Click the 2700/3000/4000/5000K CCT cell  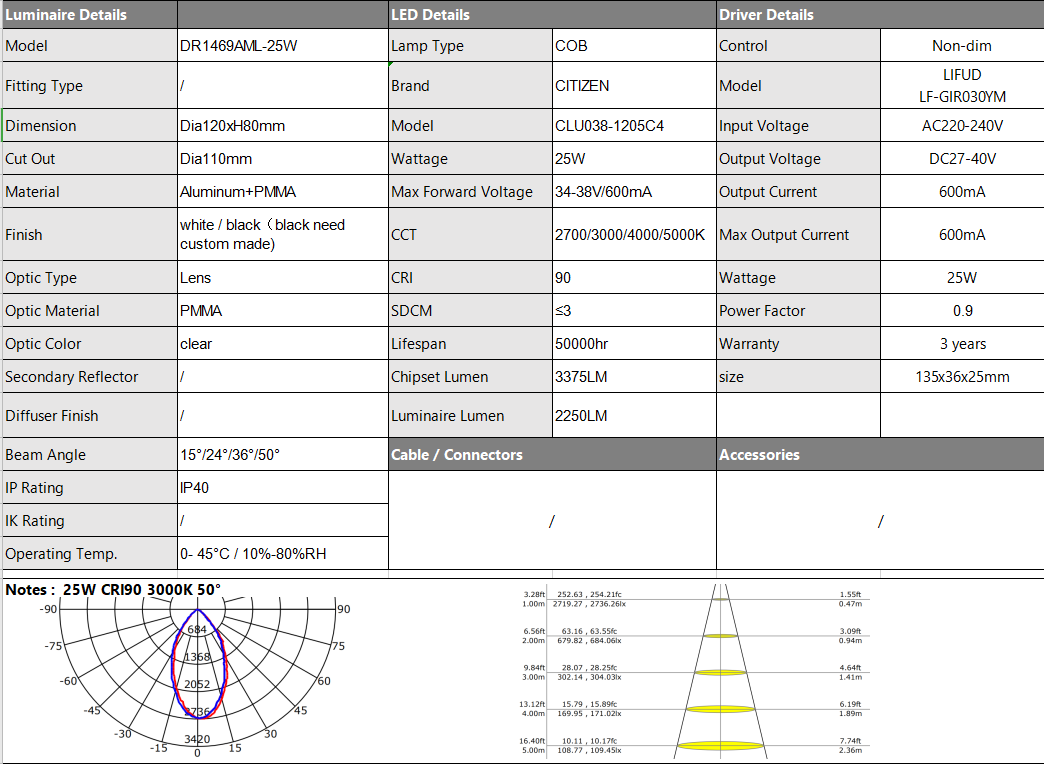(634, 234)
